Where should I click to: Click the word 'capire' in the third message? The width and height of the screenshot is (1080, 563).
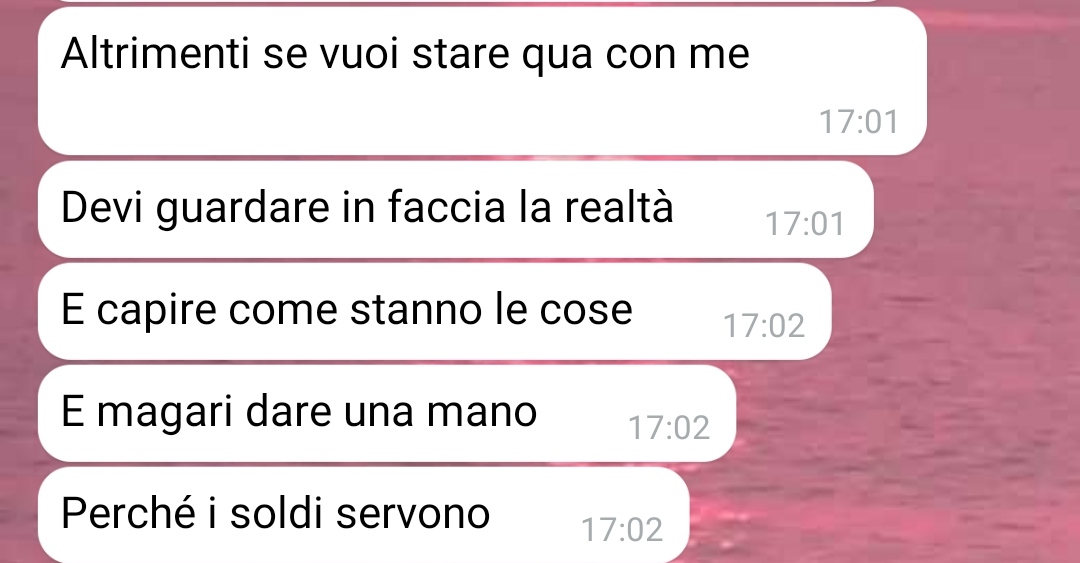pos(156,311)
